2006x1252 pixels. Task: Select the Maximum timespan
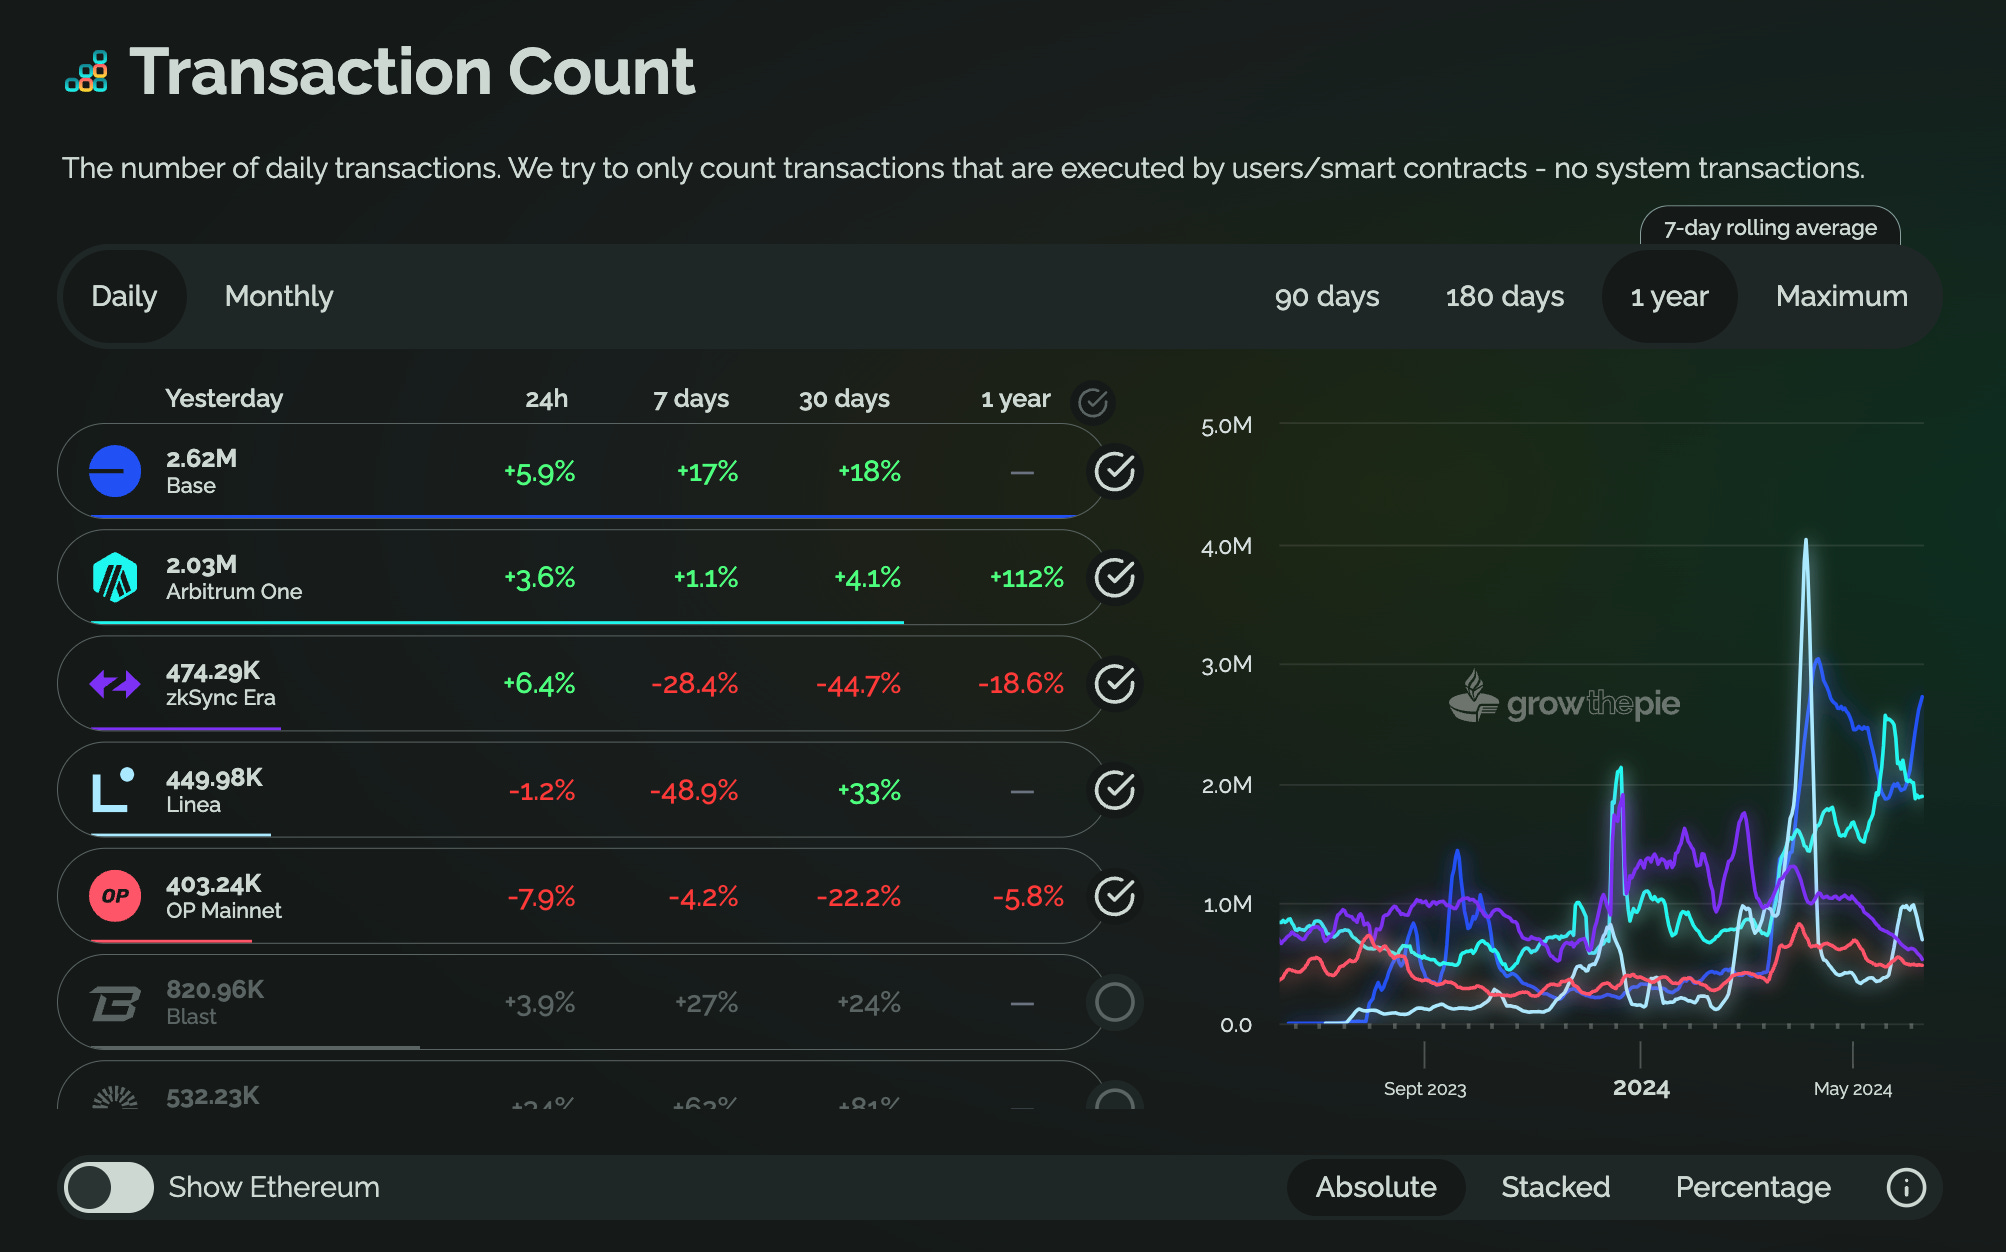coord(1842,296)
